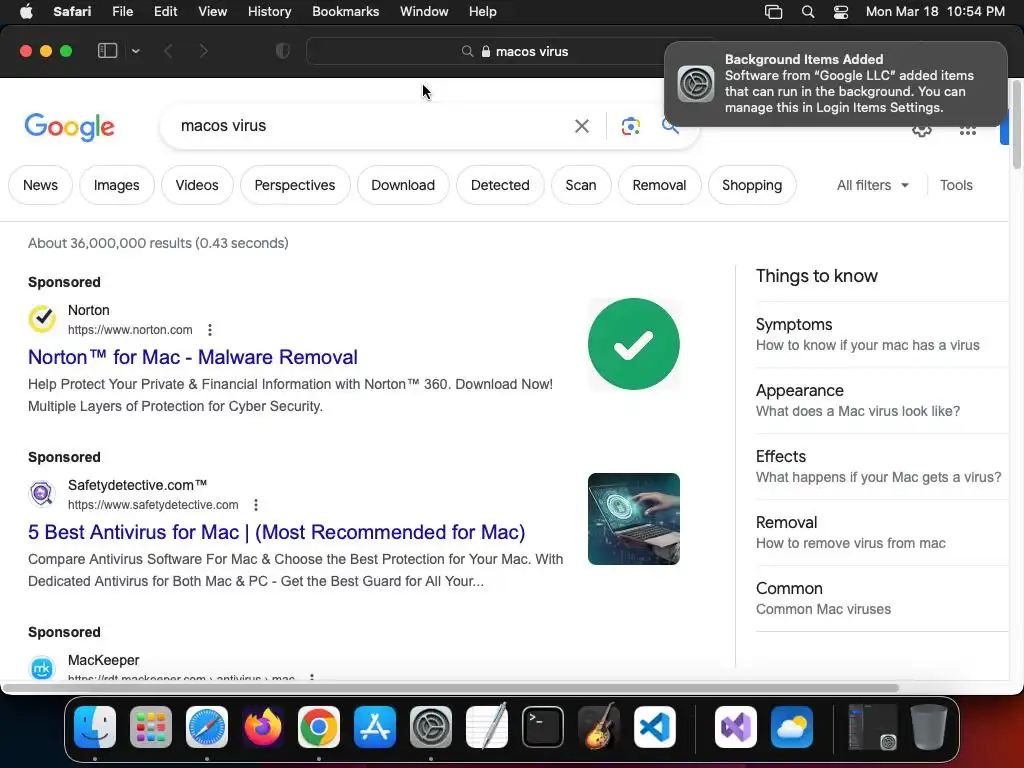Open the History menu
This screenshot has width=1024, height=768.
pyautogui.click(x=269, y=11)
